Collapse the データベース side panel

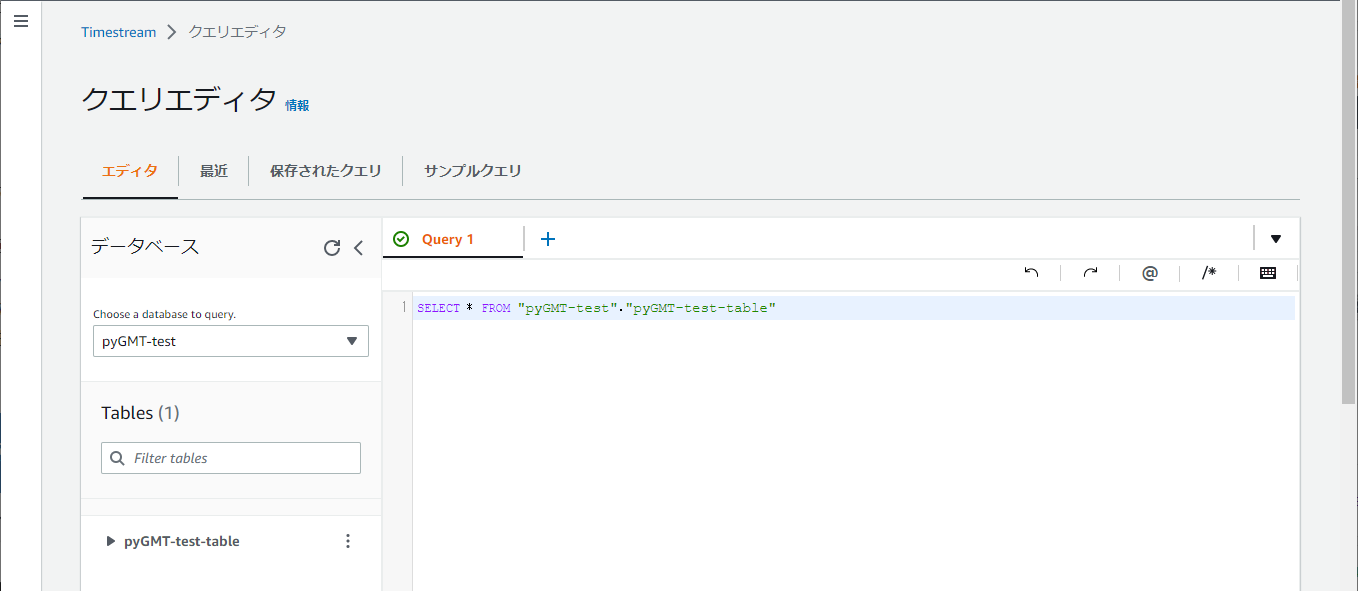coord(359,248)
